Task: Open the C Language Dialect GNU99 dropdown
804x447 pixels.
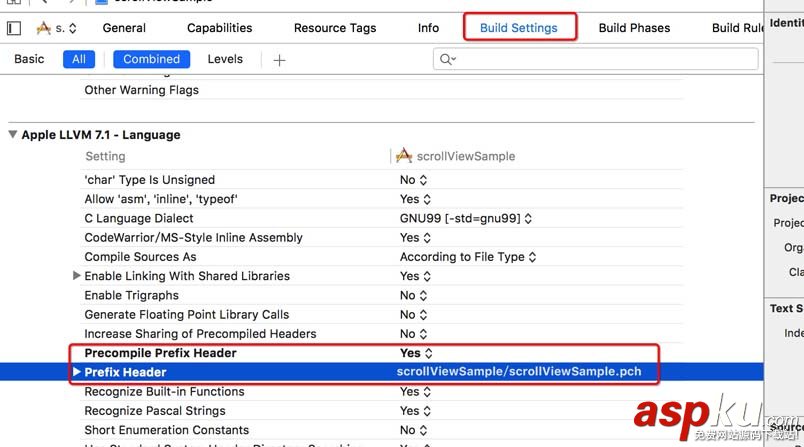Action: tap(466, 218)
